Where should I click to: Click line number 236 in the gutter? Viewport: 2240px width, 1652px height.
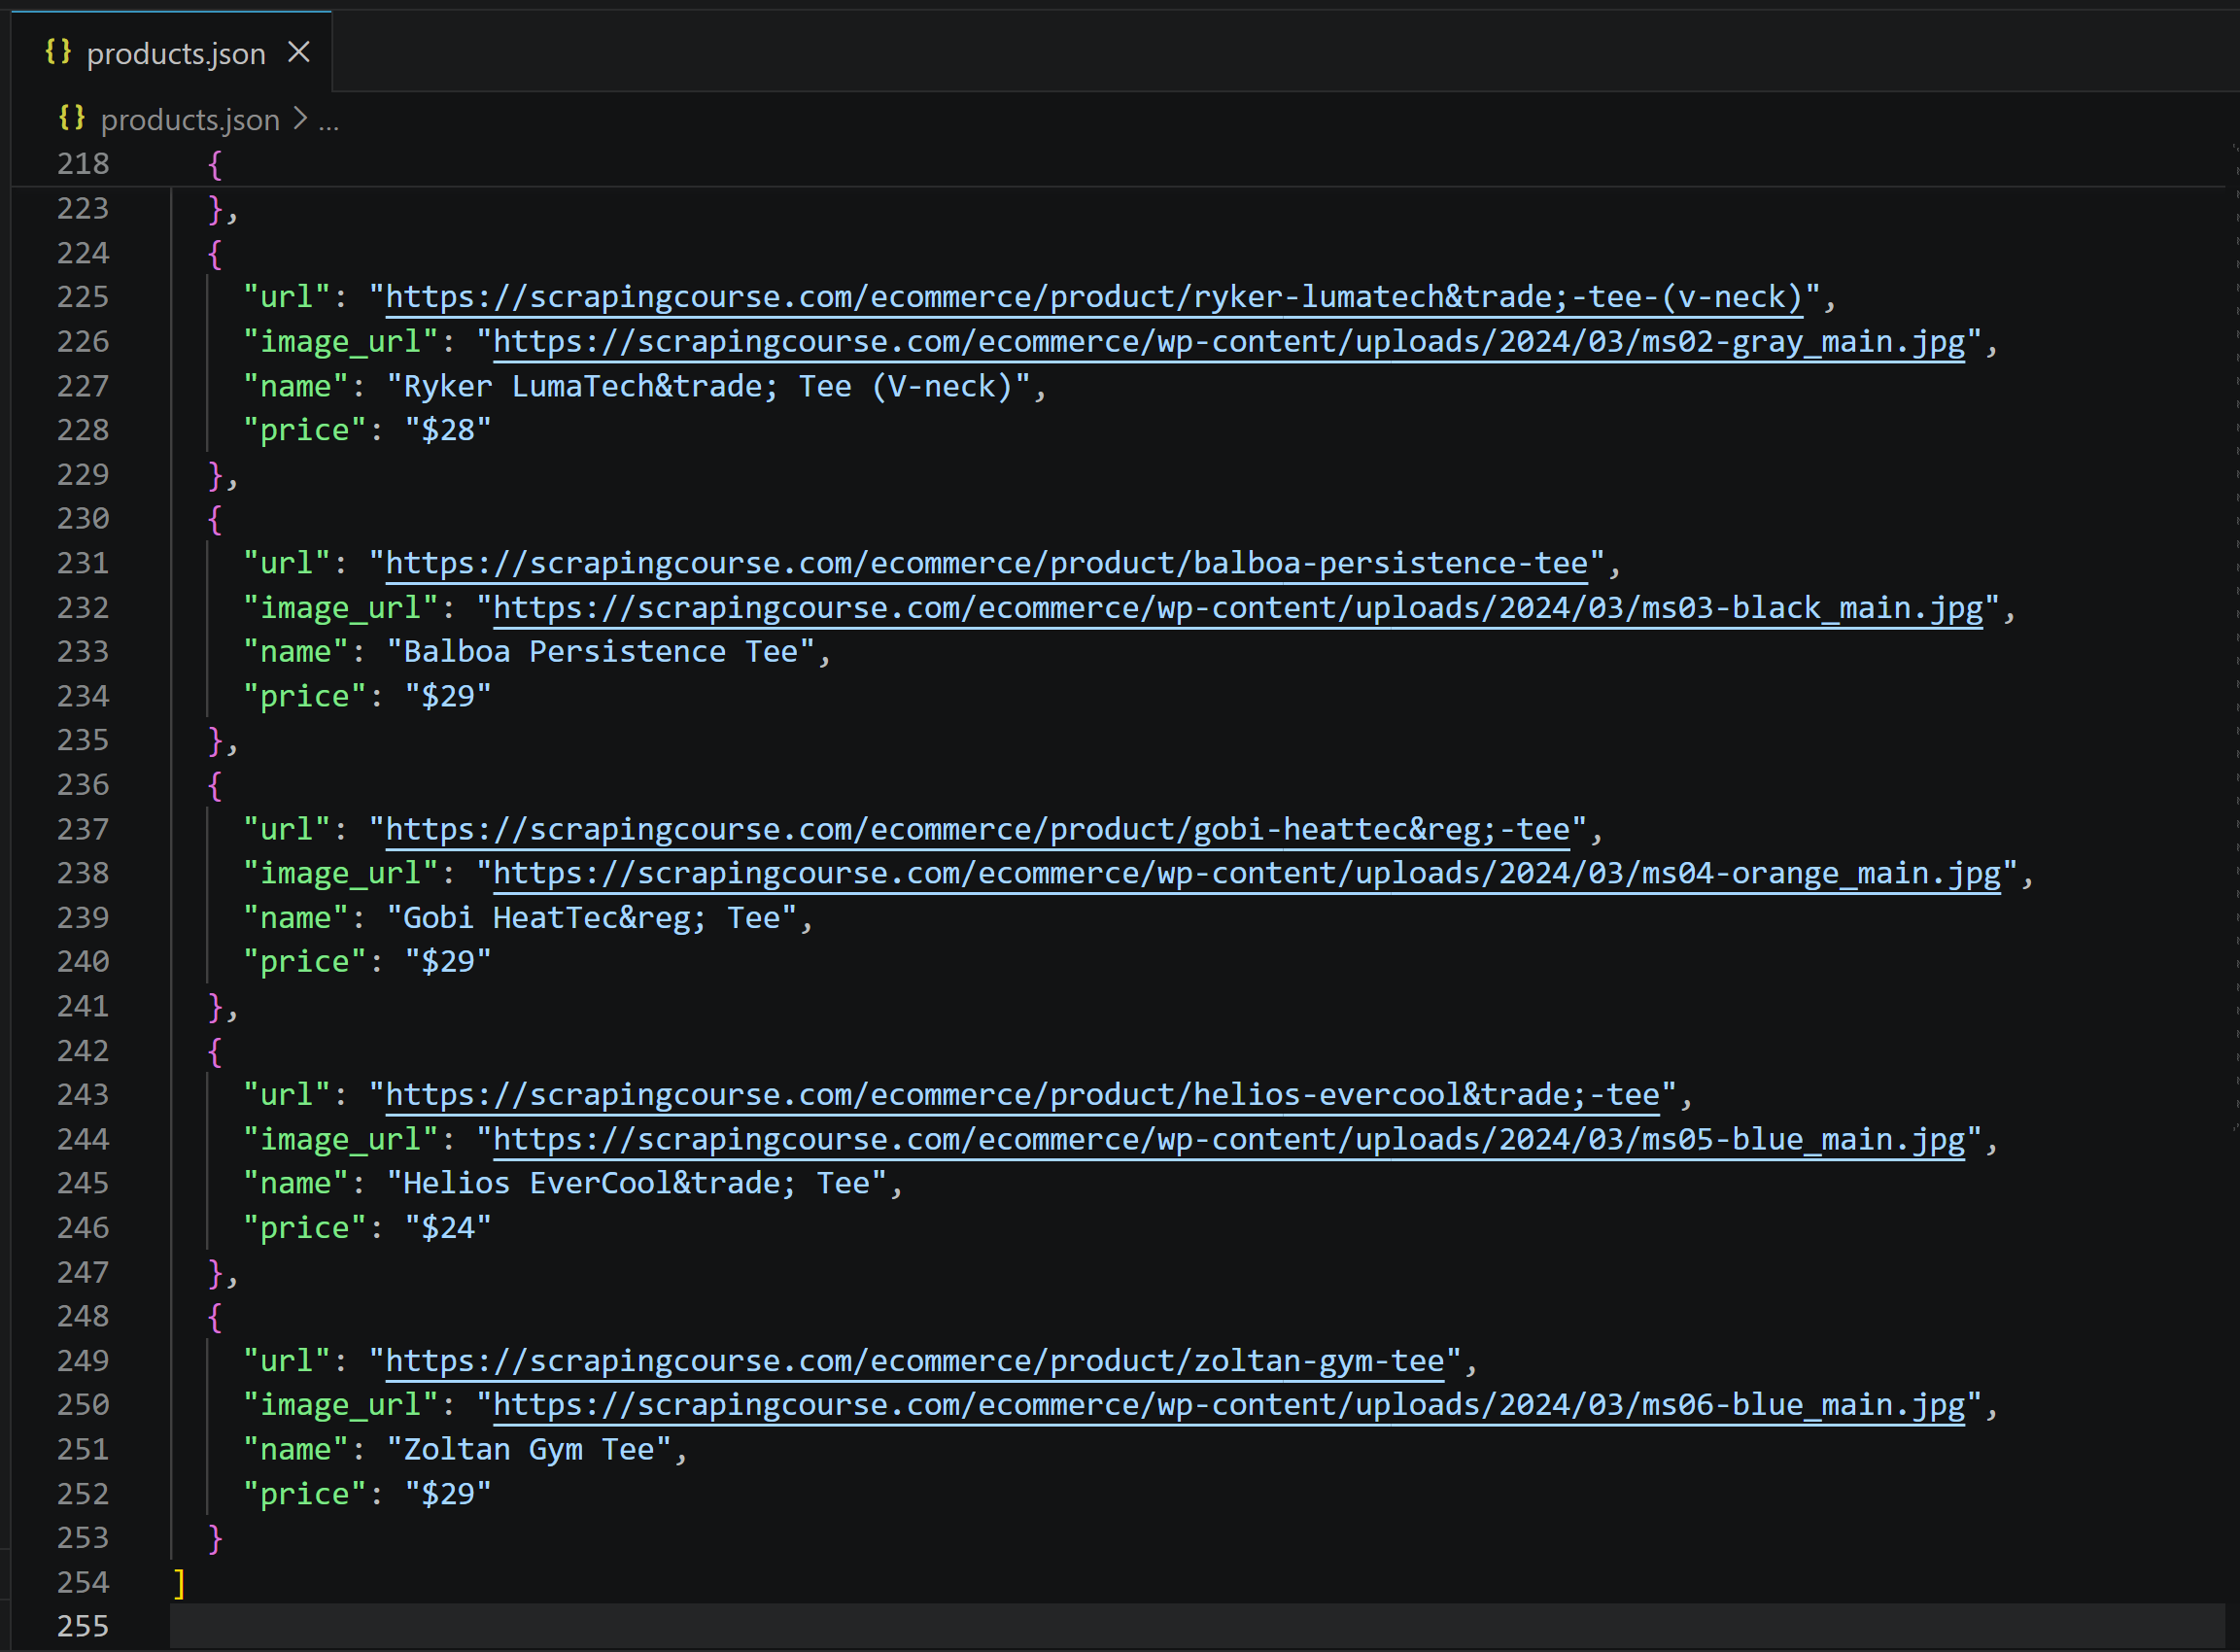(83, 785)
